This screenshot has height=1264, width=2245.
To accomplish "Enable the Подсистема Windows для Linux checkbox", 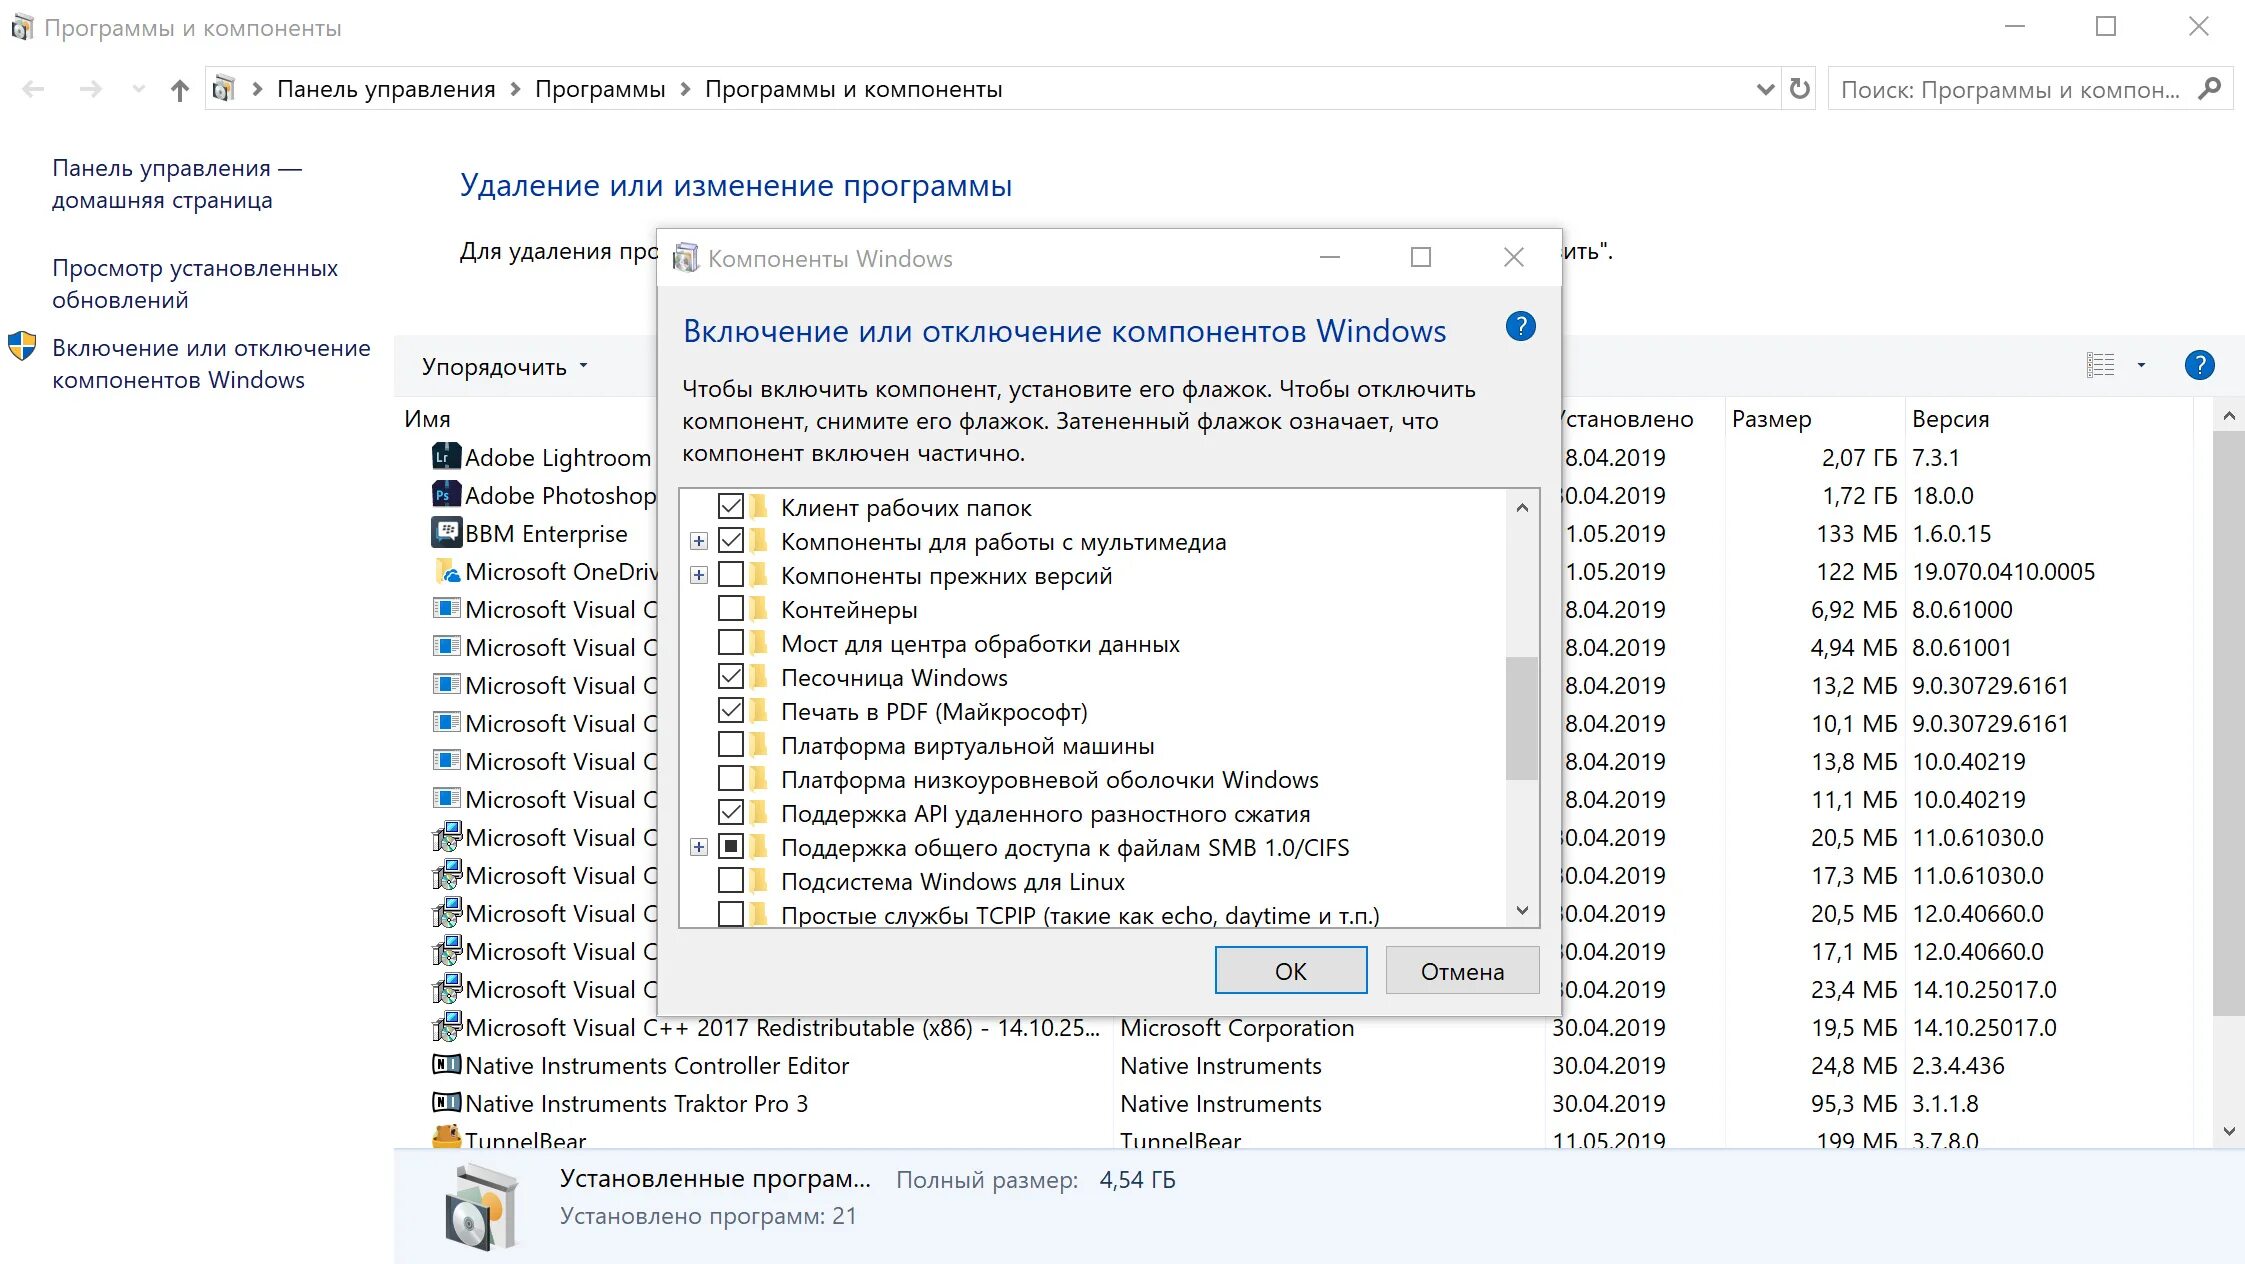I will pos(731,881).
